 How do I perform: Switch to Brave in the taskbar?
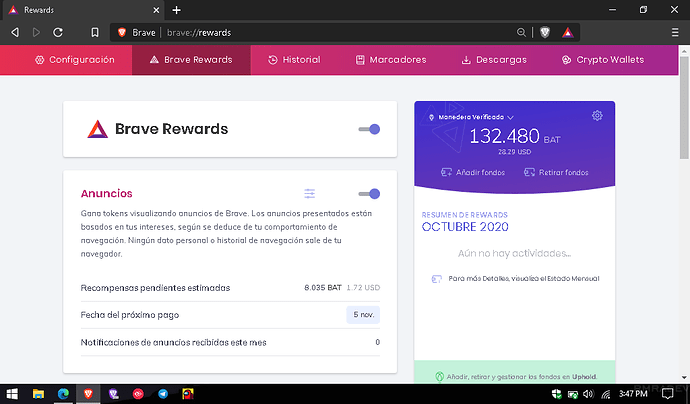point(88,393)
